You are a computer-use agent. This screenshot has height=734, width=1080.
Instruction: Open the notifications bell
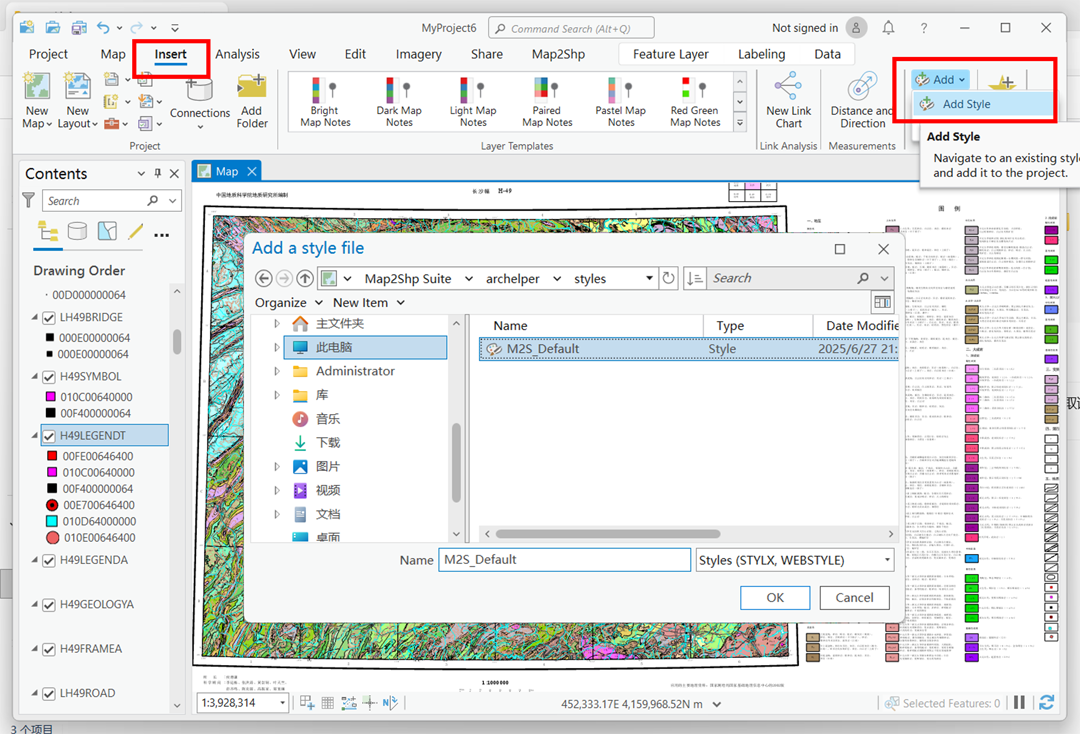click(888, 28)
